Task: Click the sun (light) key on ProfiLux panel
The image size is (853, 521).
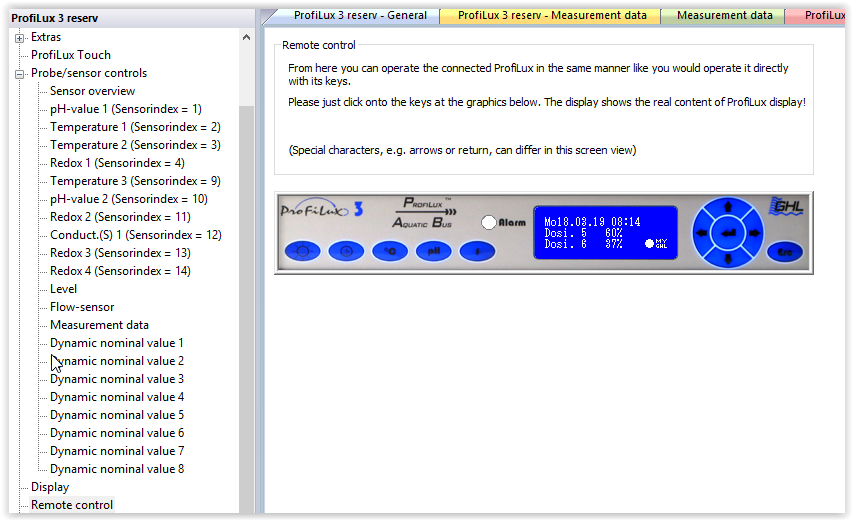Action: click(x=302, y=251)
